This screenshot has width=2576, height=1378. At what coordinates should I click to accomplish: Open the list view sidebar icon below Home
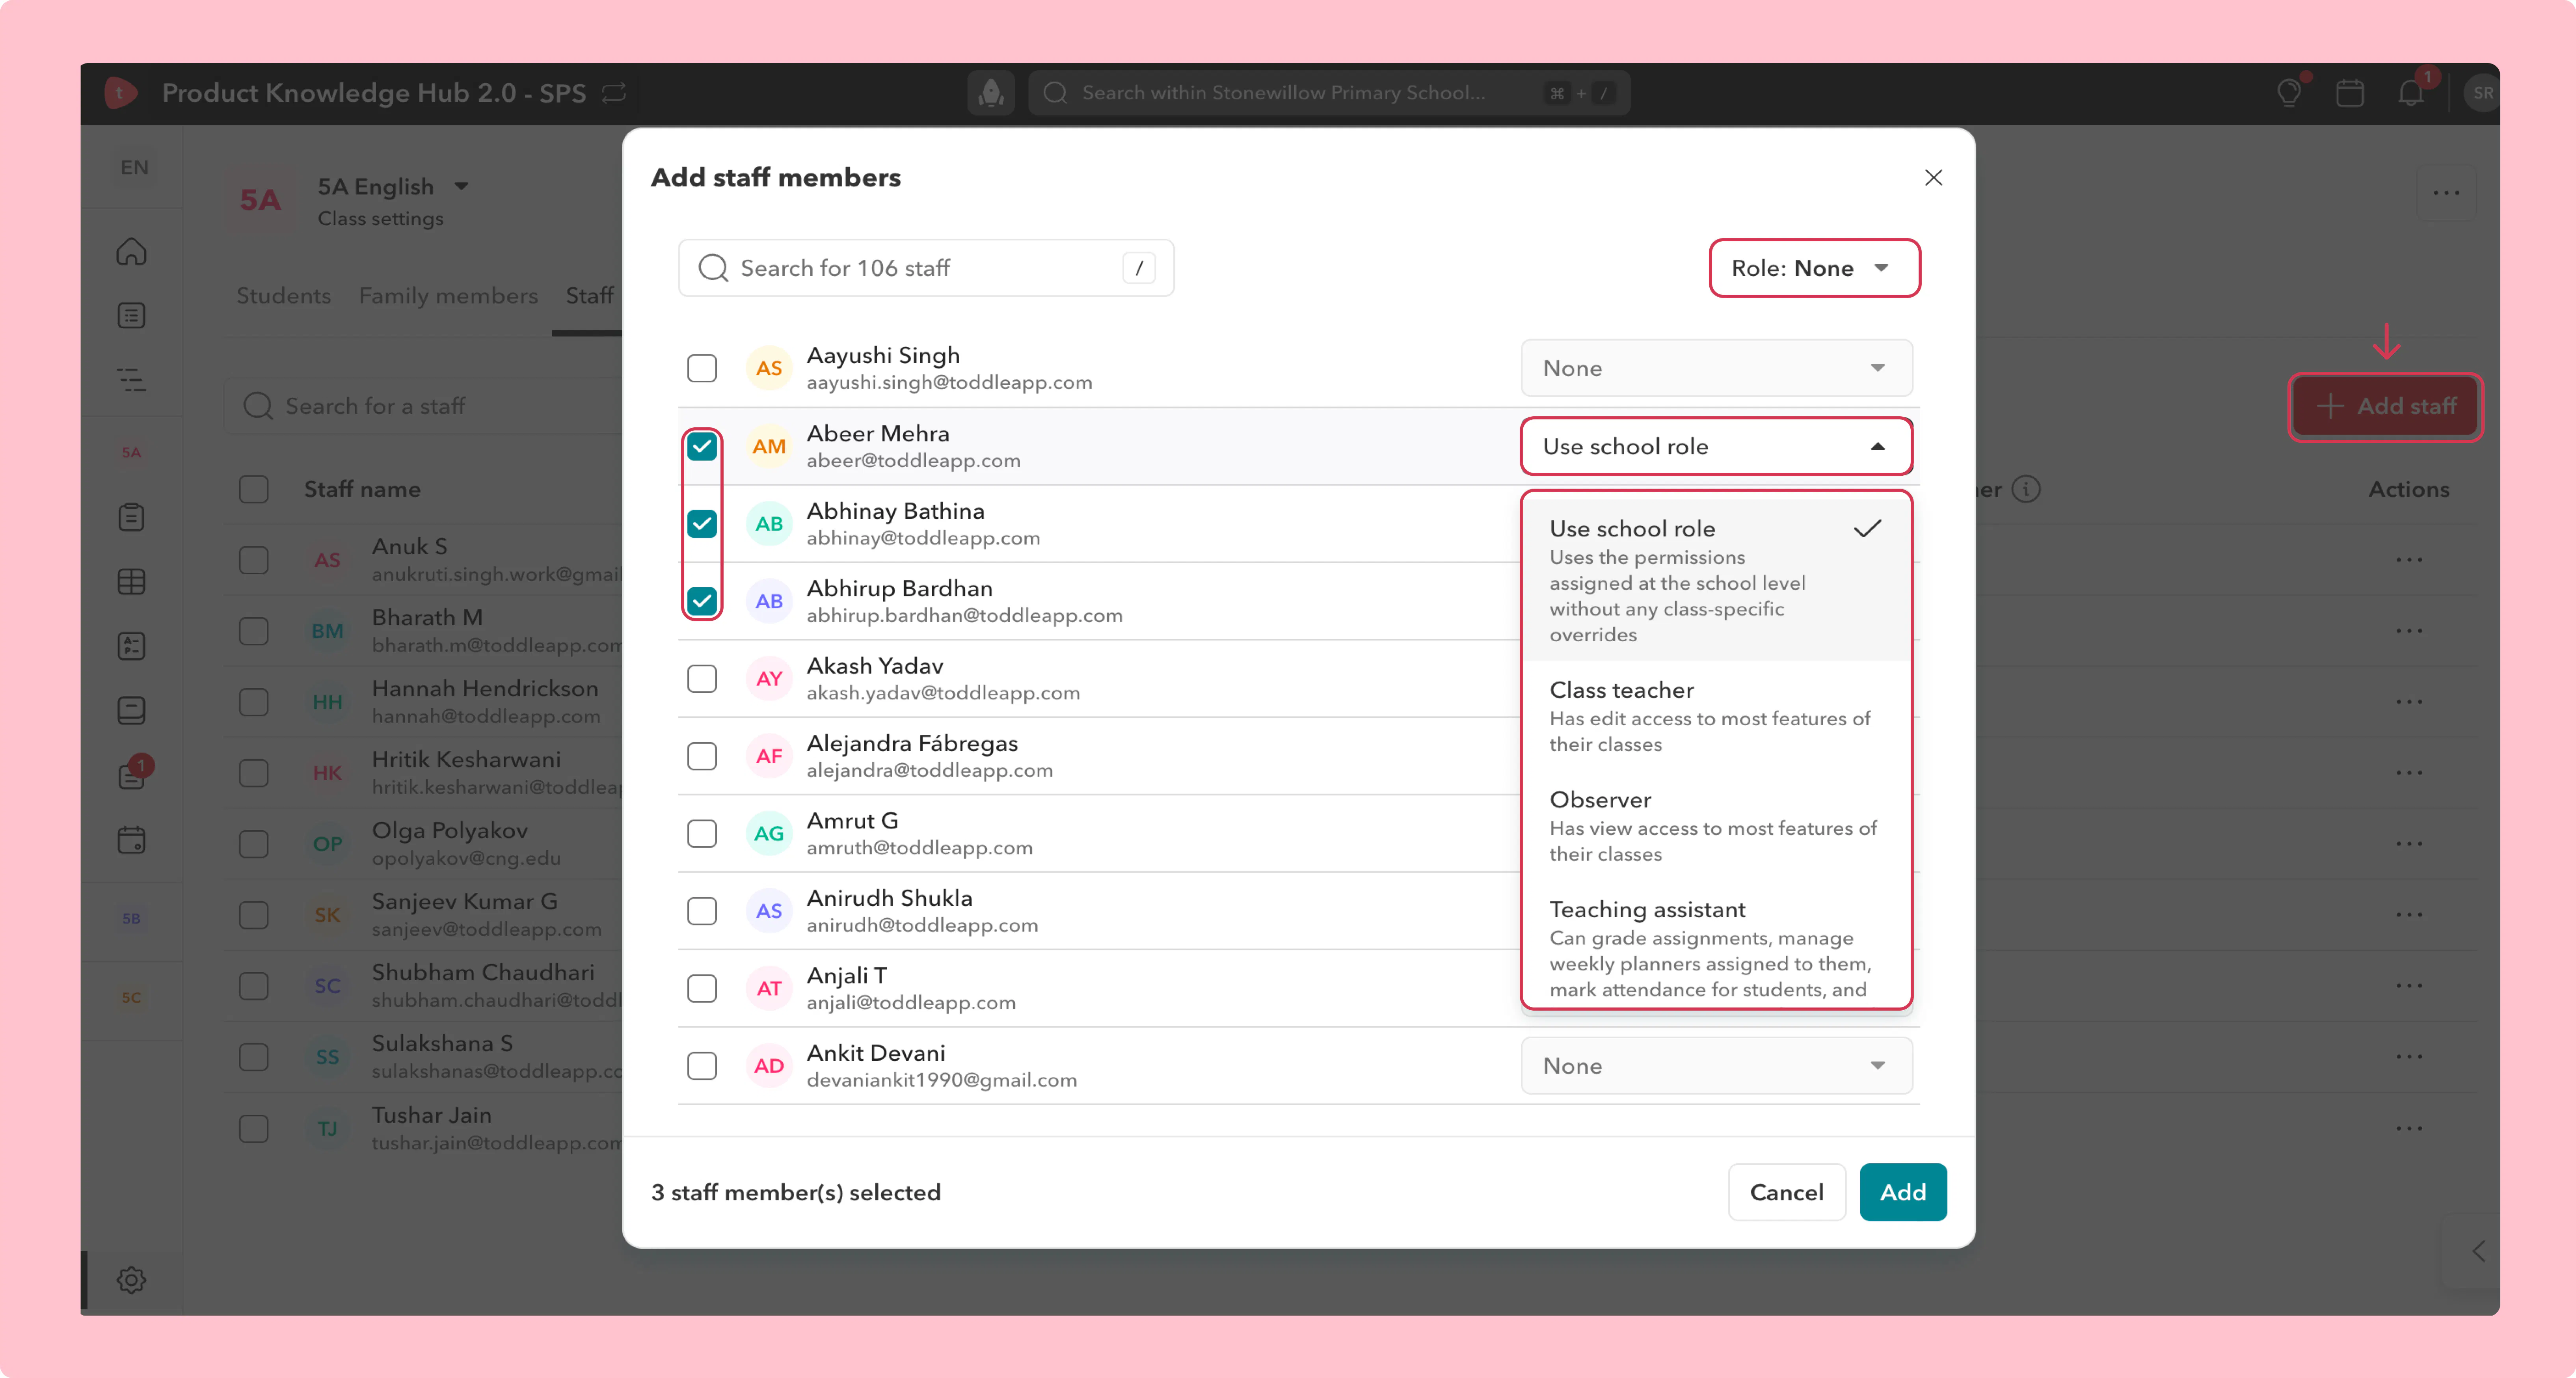tap(131, 316)
